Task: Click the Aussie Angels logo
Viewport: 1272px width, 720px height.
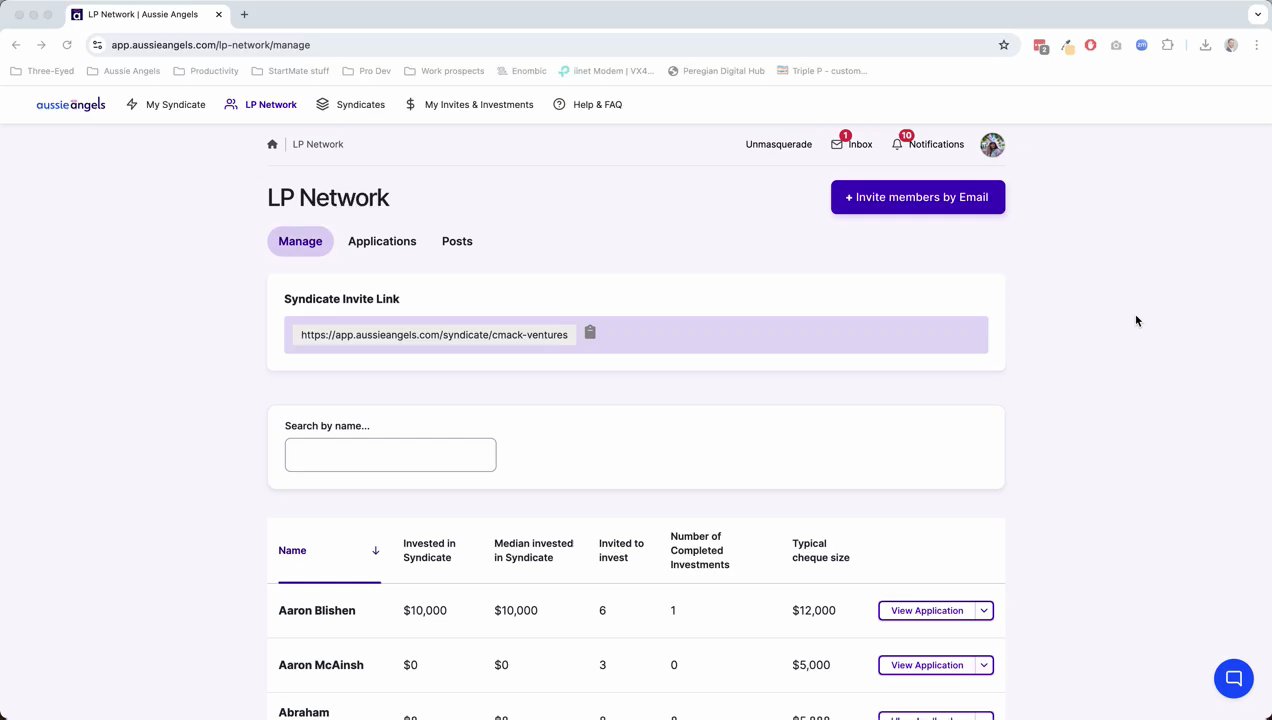Action: tap(70, 105)
